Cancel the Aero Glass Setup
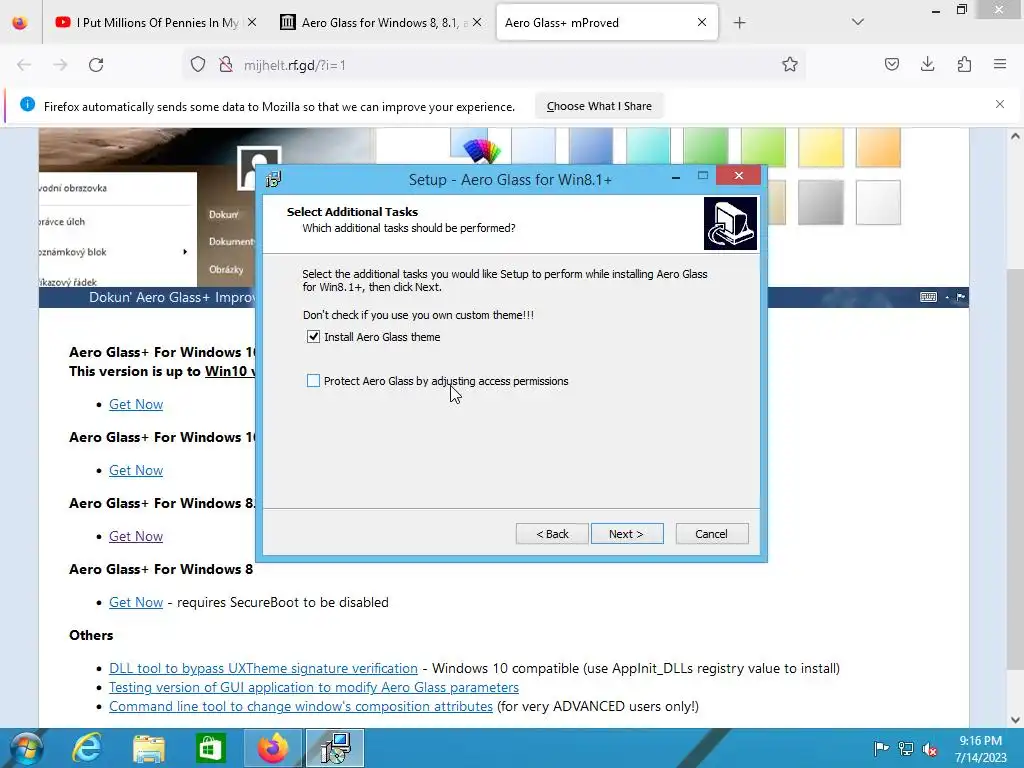 click(x=712, y=534)
